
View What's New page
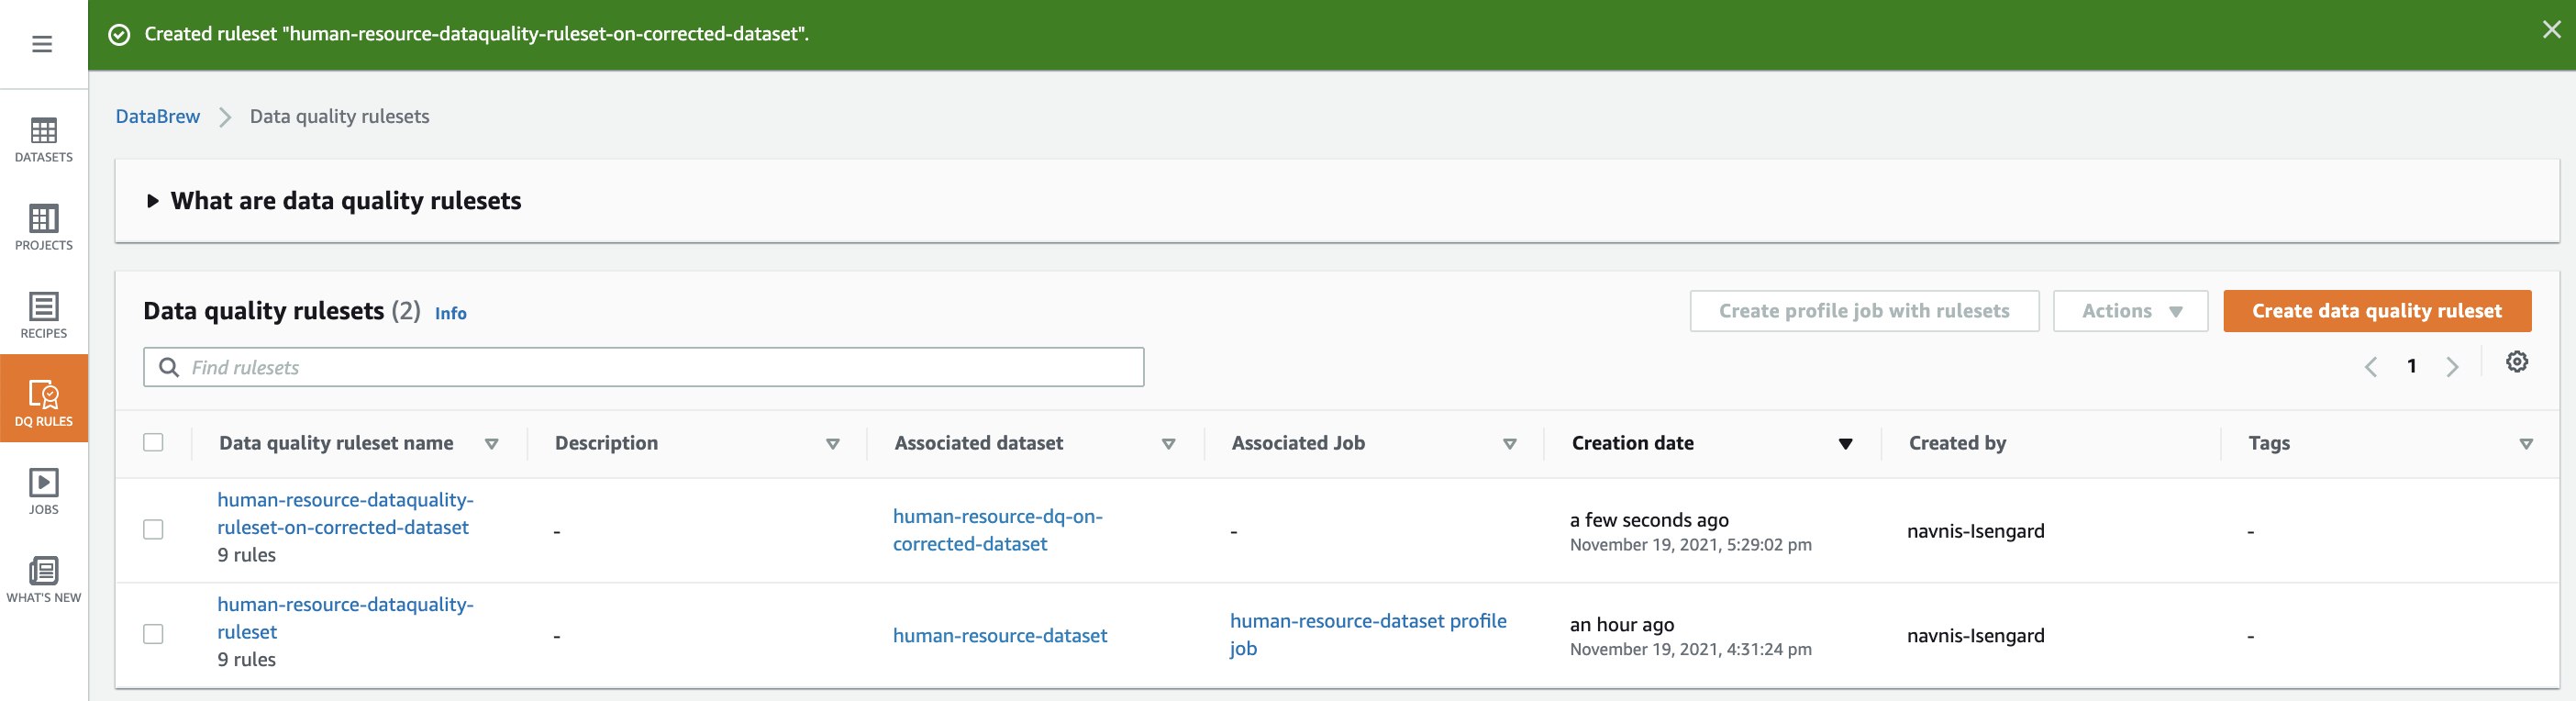[x=43, y=579]
